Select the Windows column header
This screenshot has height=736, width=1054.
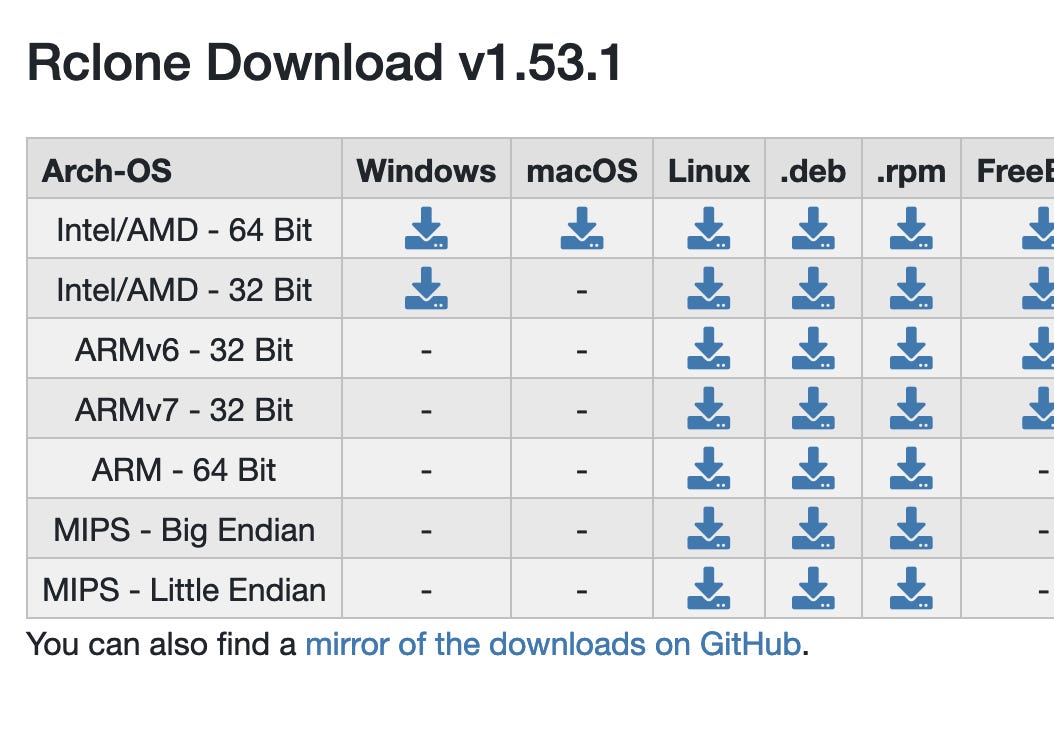[425, 170]
